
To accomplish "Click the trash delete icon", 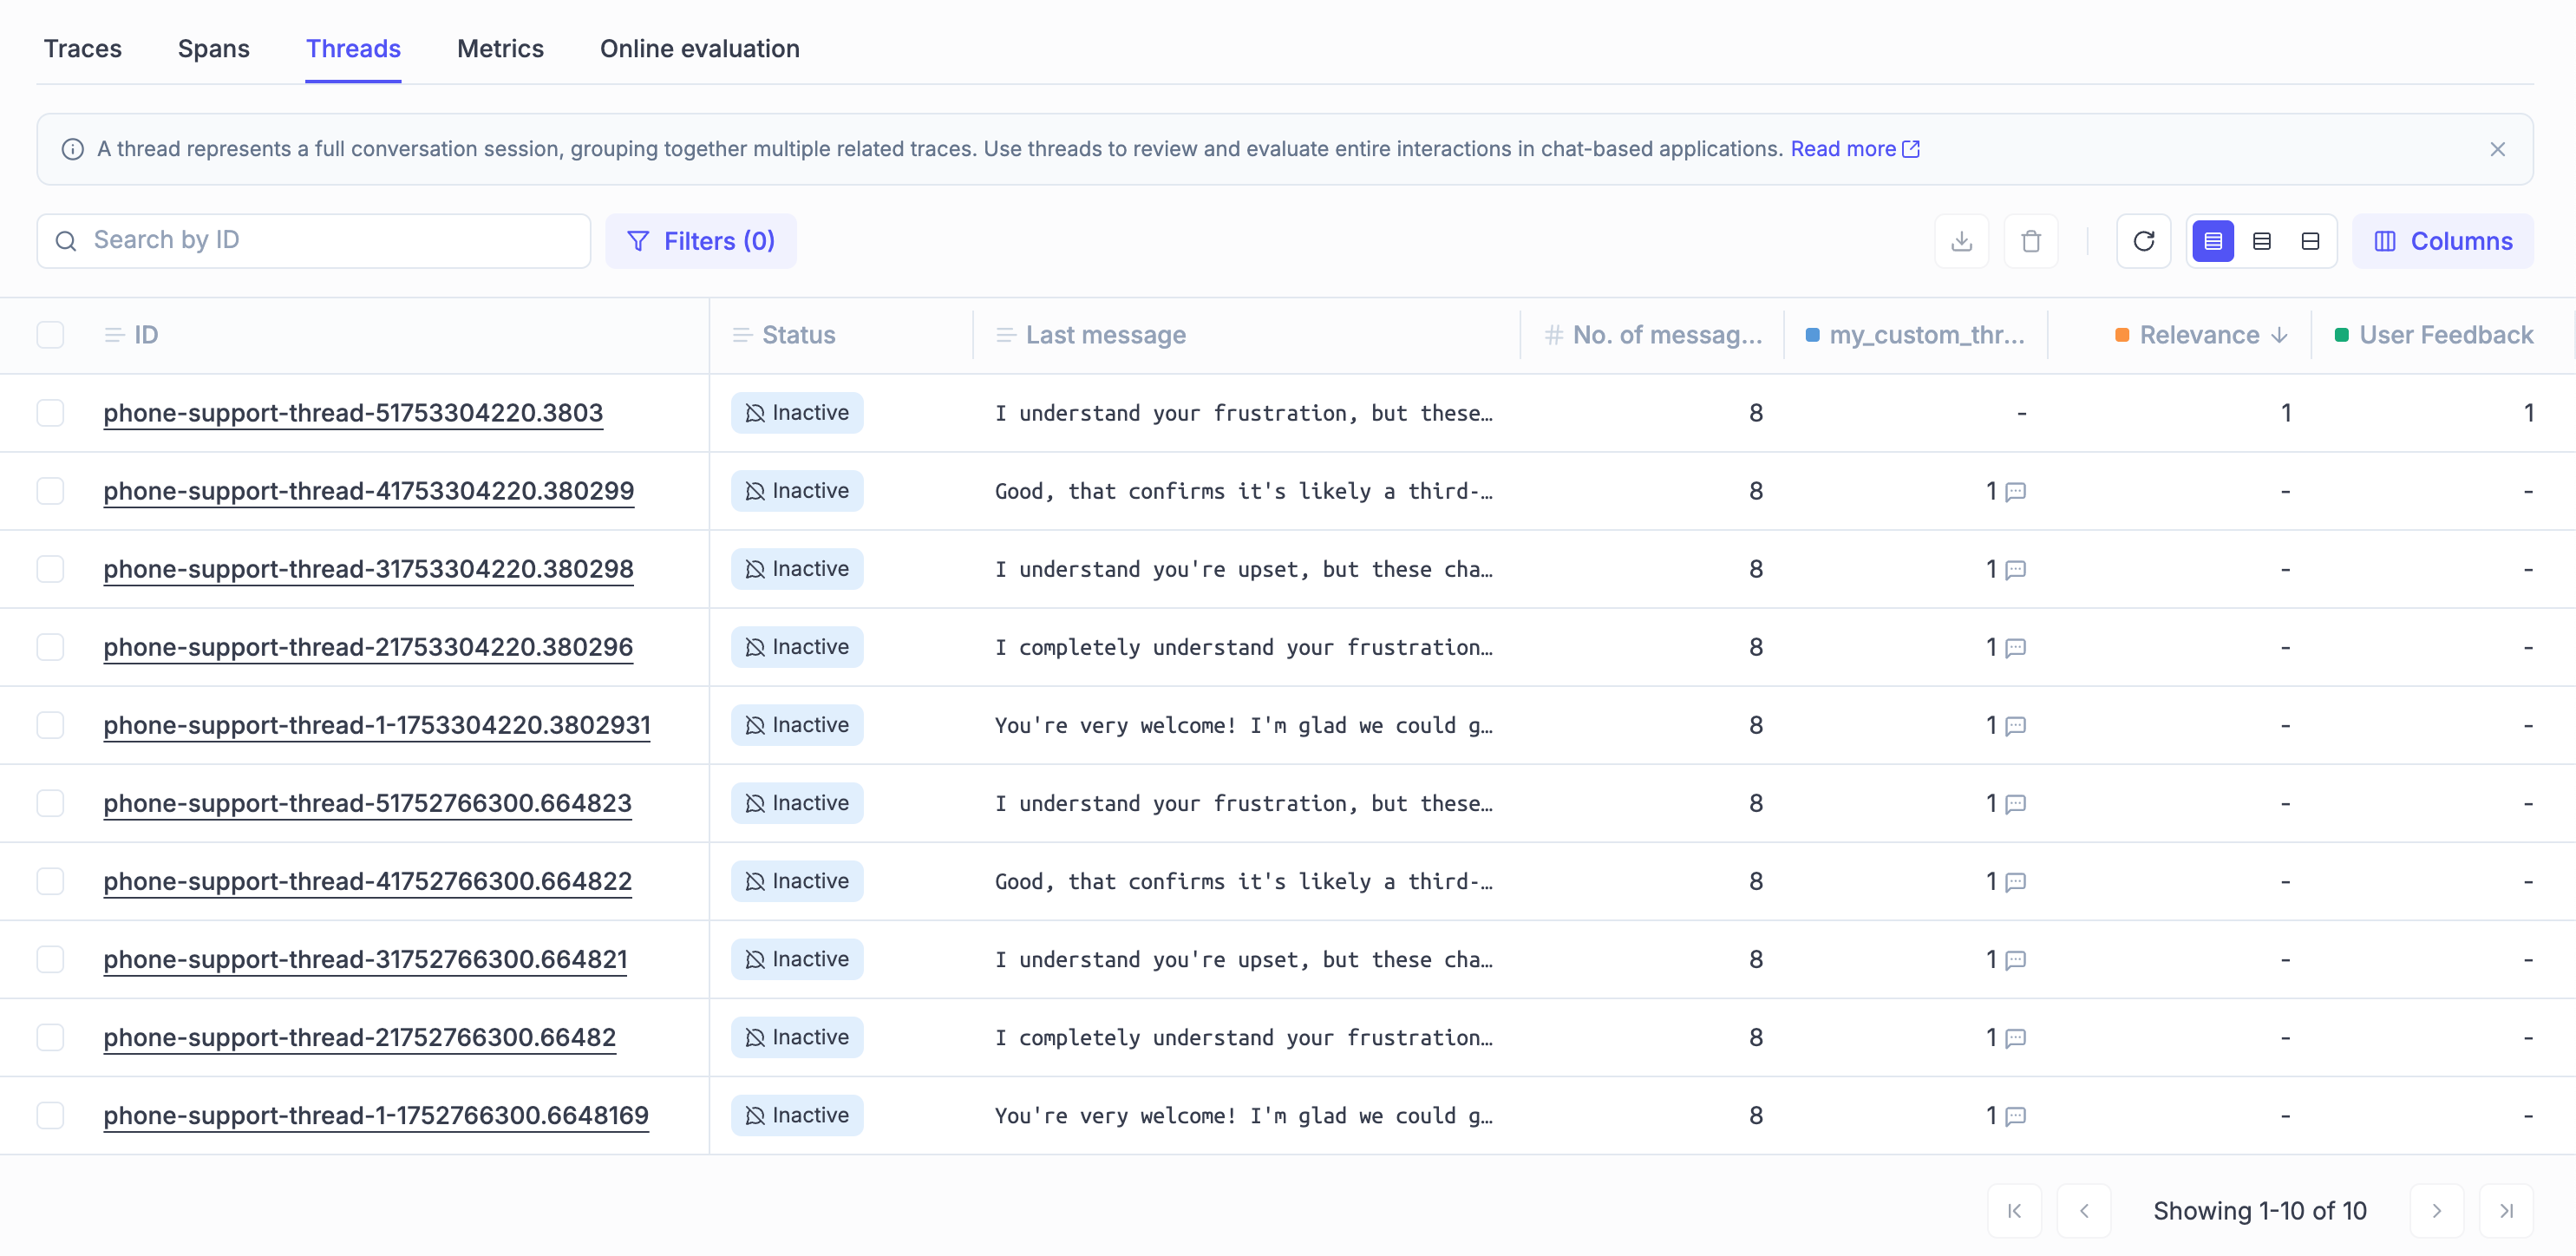I will [2030, 241].
